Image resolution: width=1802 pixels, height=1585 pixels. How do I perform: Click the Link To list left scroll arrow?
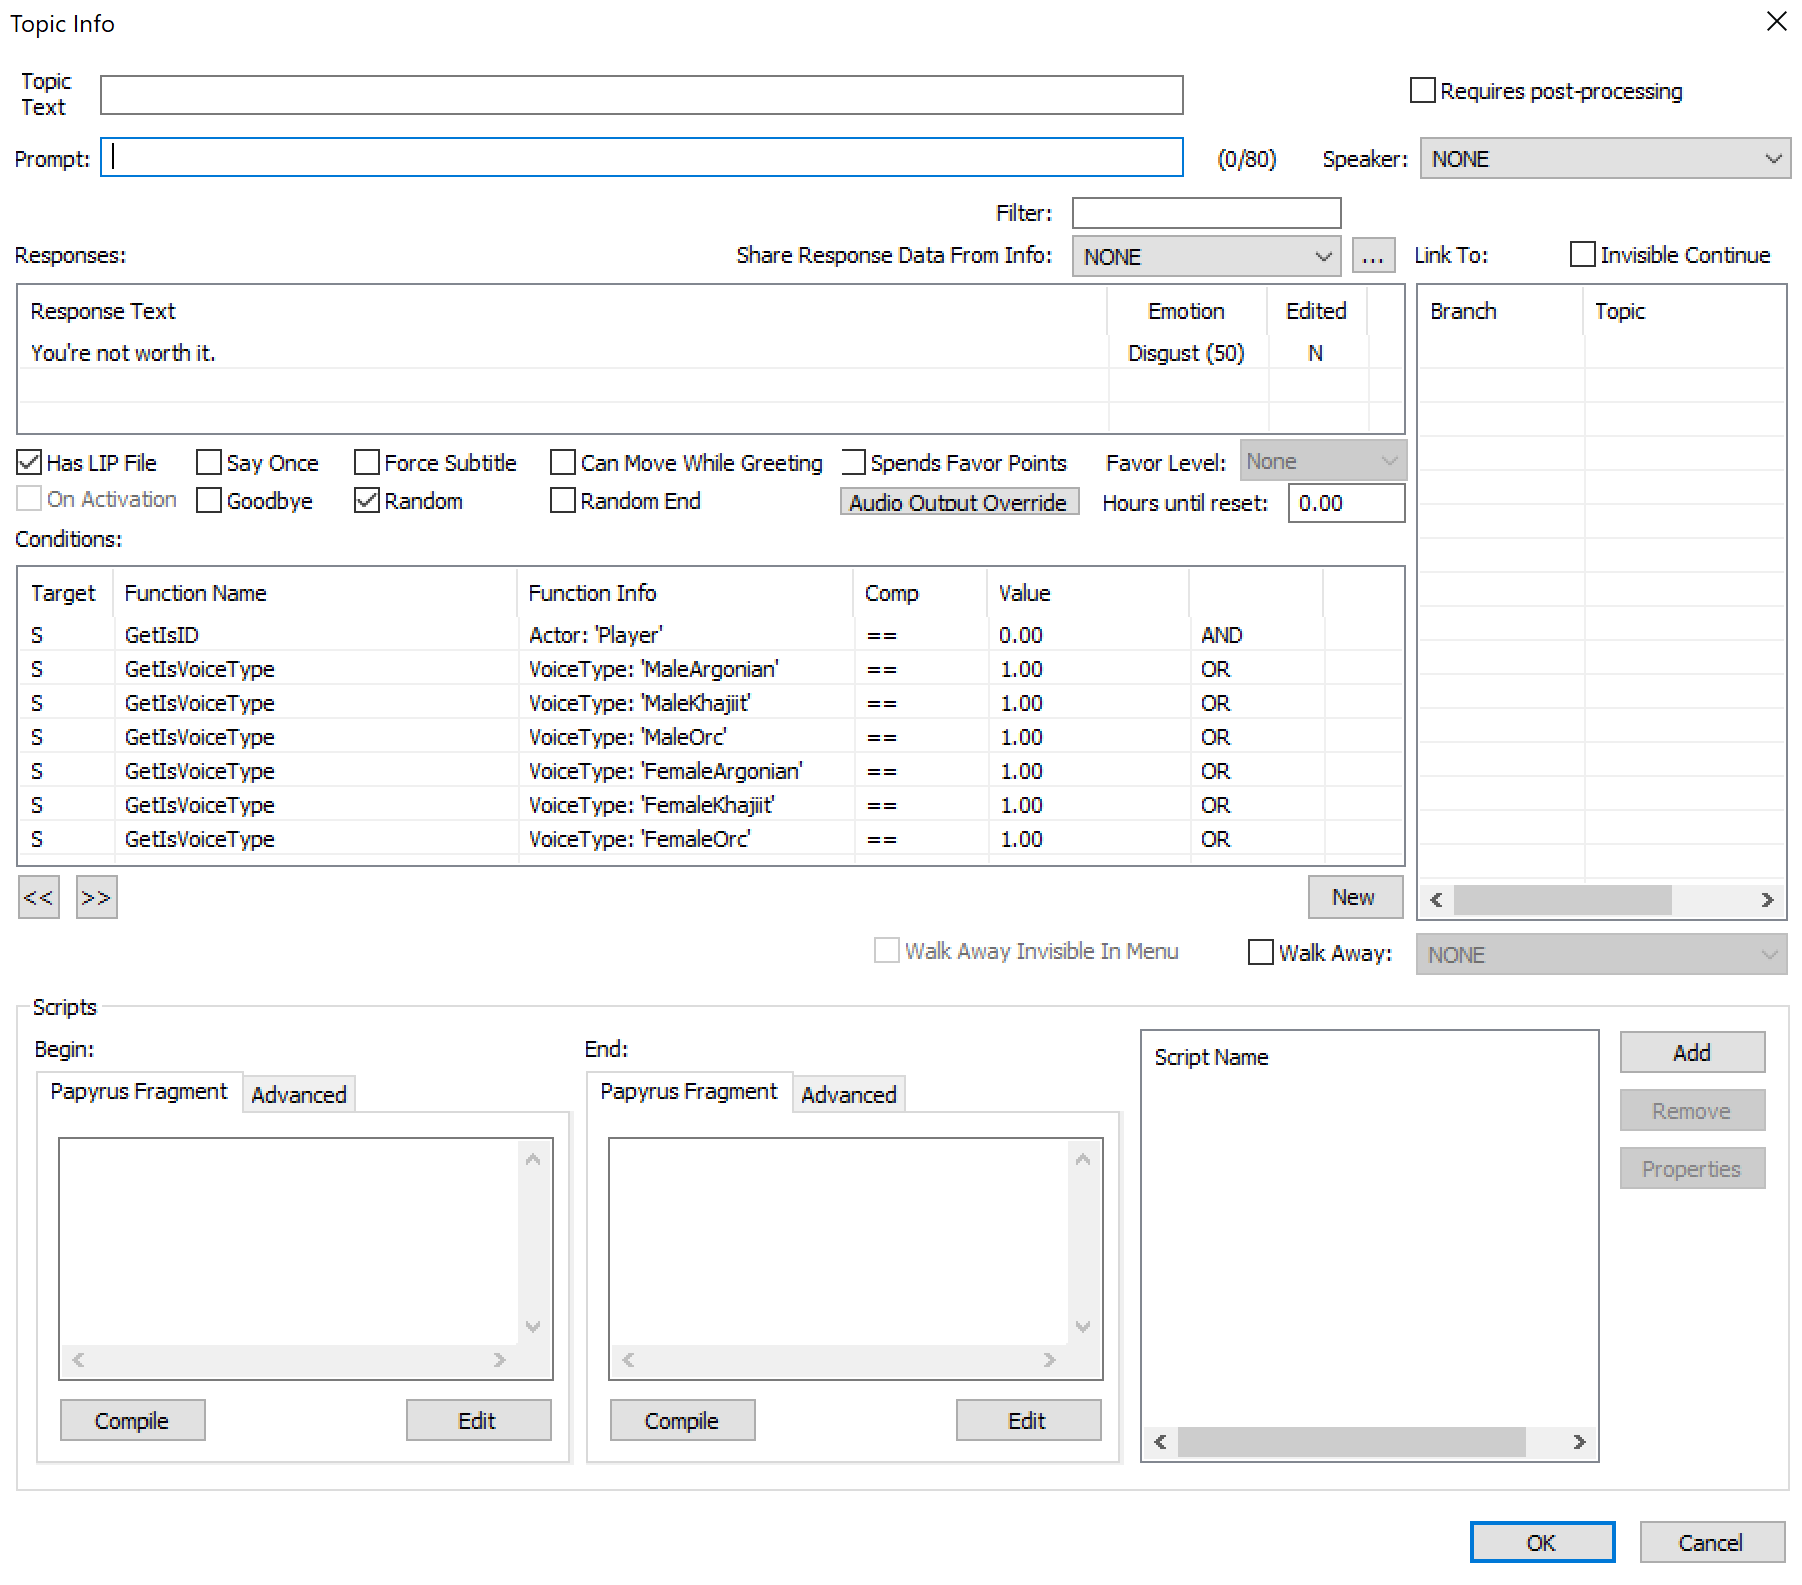coord(1436,900)
